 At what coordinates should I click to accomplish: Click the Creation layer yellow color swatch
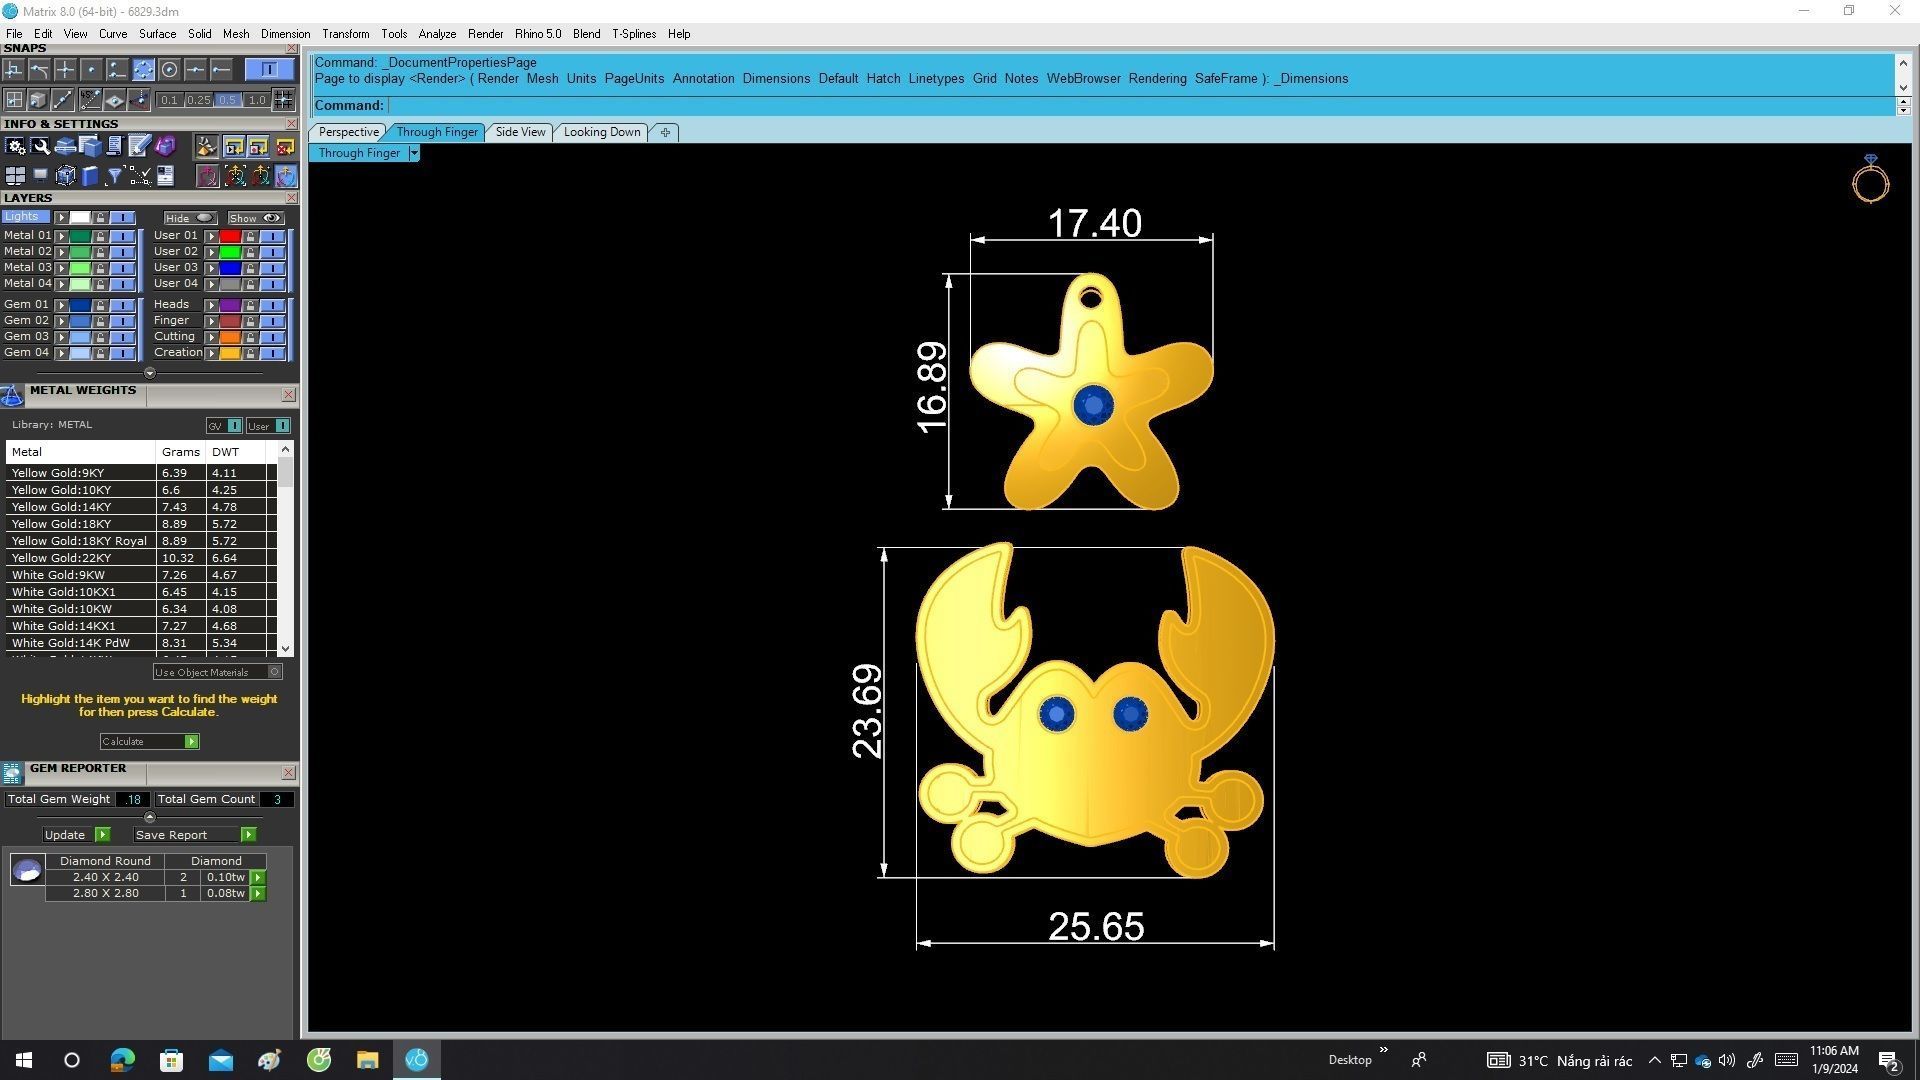[230, 353]
